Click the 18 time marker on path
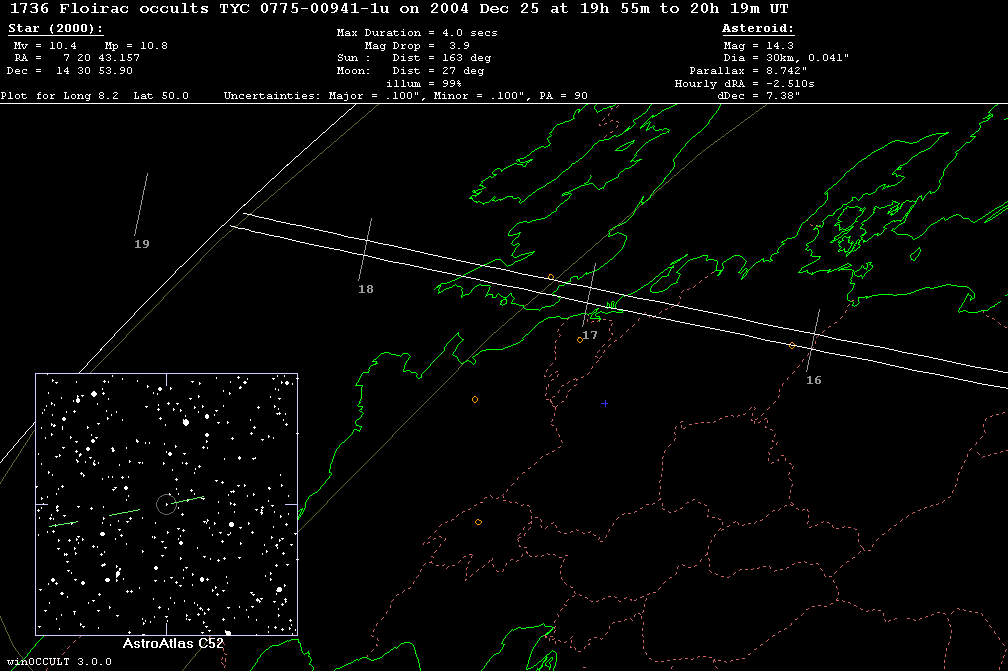This screenshot has width=1008, height=671. 365,289
